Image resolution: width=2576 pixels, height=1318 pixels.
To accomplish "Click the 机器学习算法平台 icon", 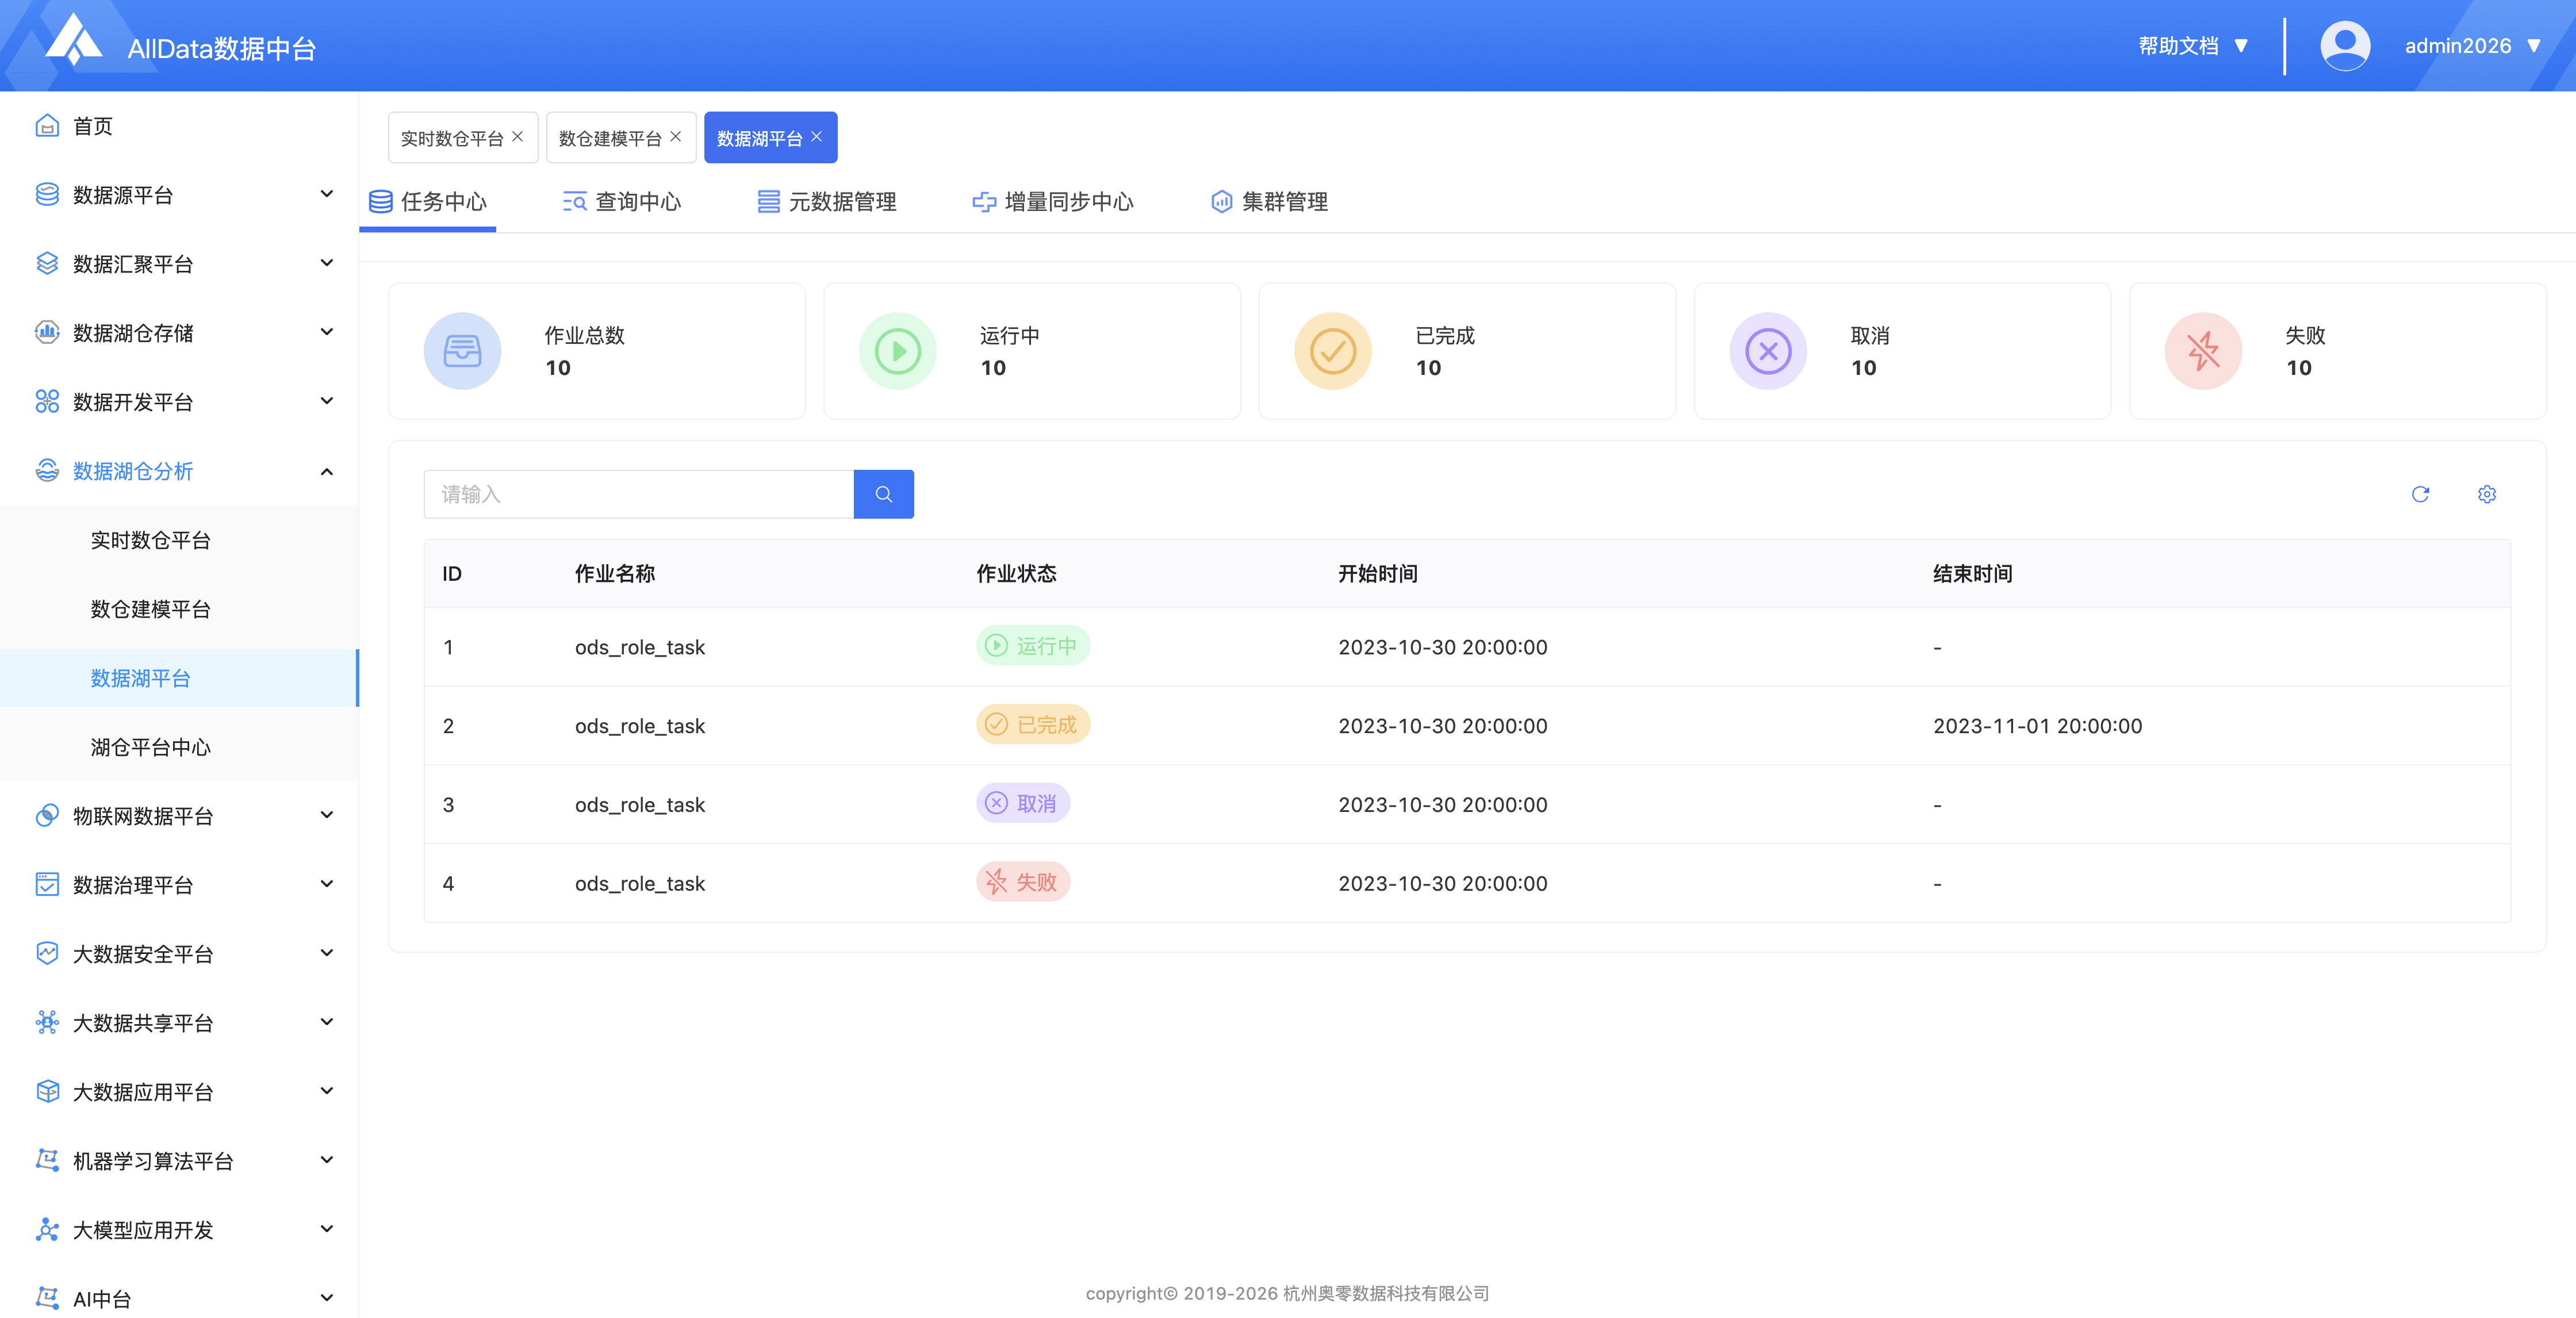I will [47, 1161].
